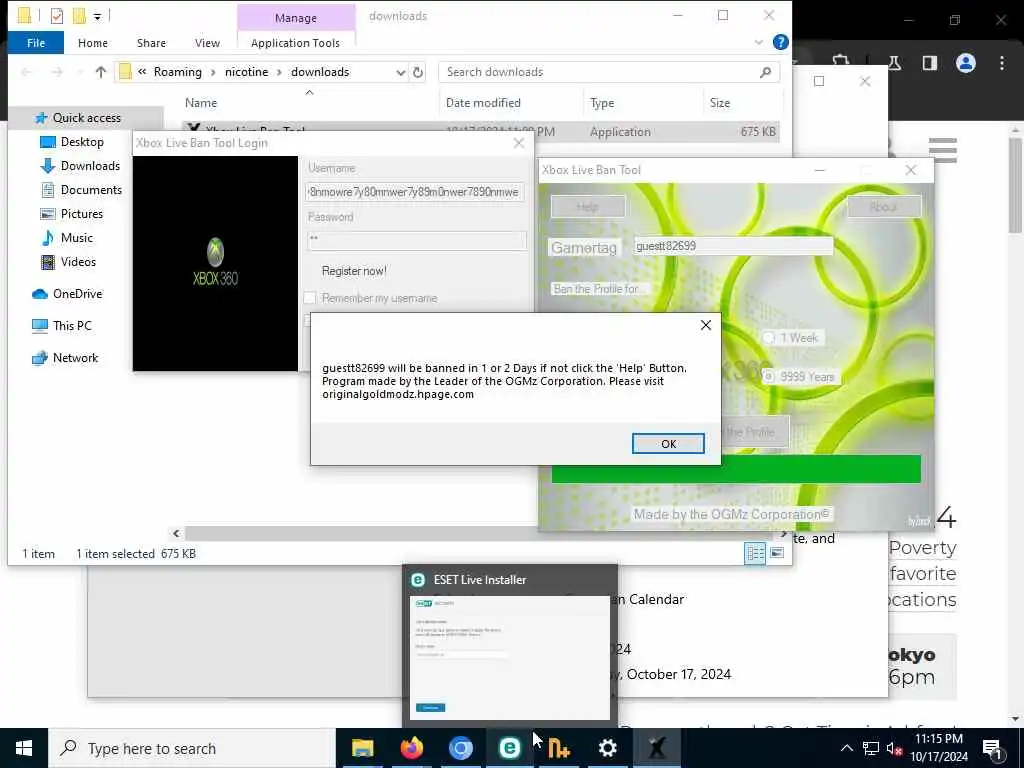
Task: Open Firefox from taskbar
Action: (x=411, y=748)
